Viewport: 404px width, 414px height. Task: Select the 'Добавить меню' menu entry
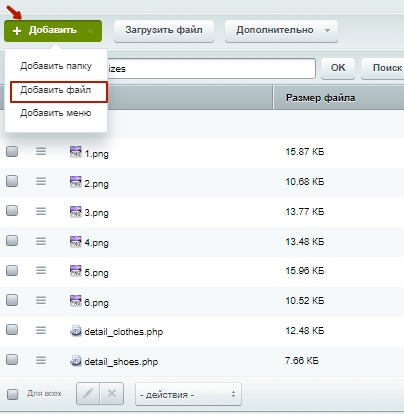point(56,113)
